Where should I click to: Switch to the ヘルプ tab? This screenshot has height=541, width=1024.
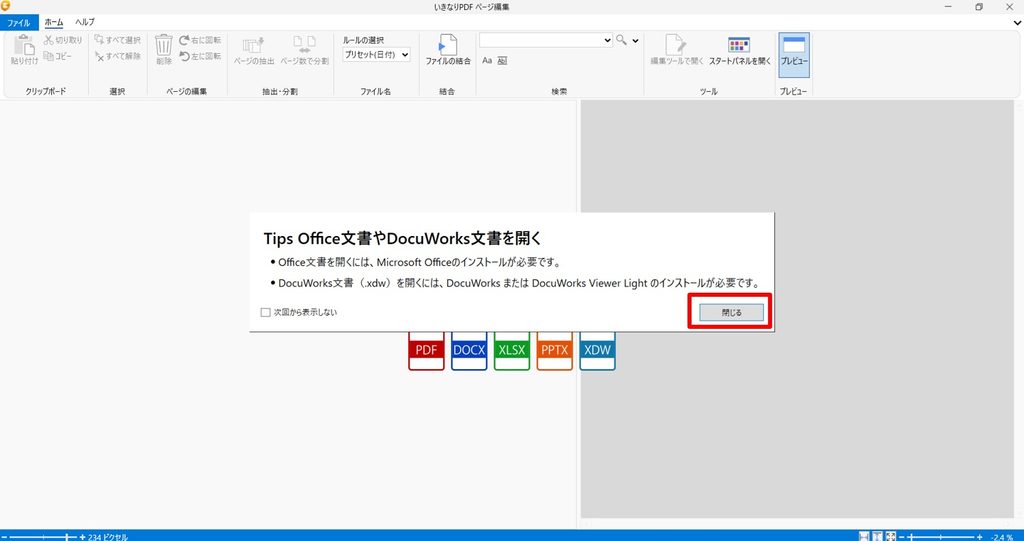(85, 22)
